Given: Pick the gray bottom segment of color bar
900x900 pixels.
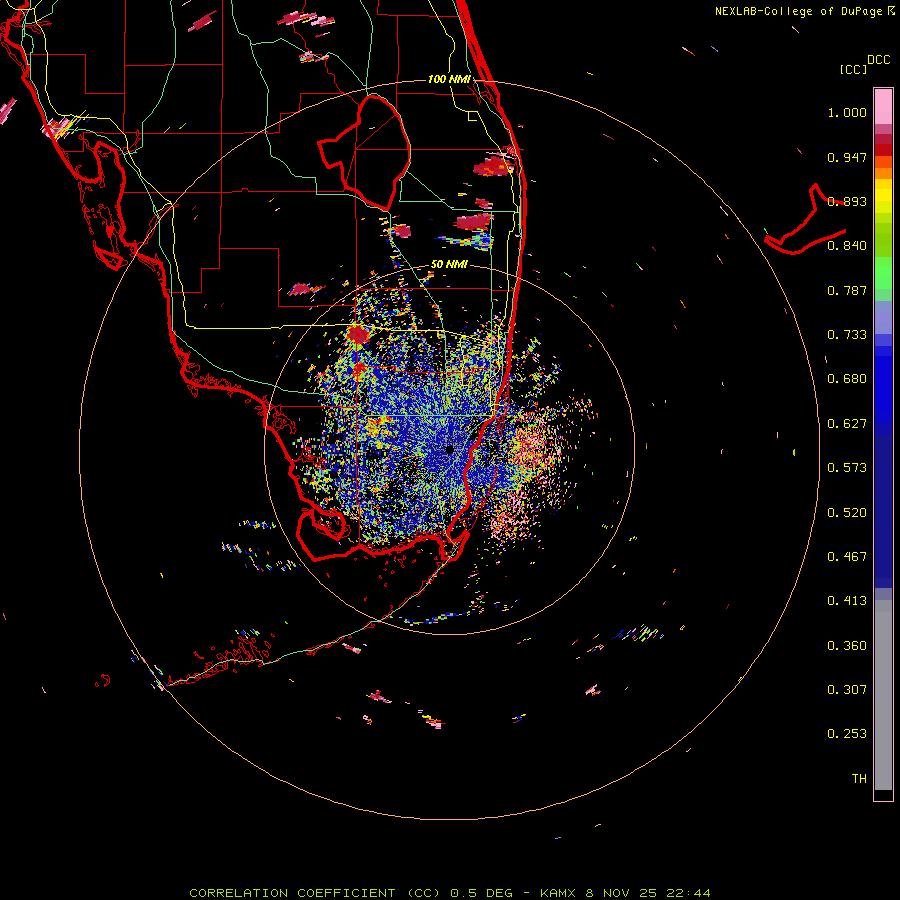Looking at the screenshot, I should click(883, 695).
